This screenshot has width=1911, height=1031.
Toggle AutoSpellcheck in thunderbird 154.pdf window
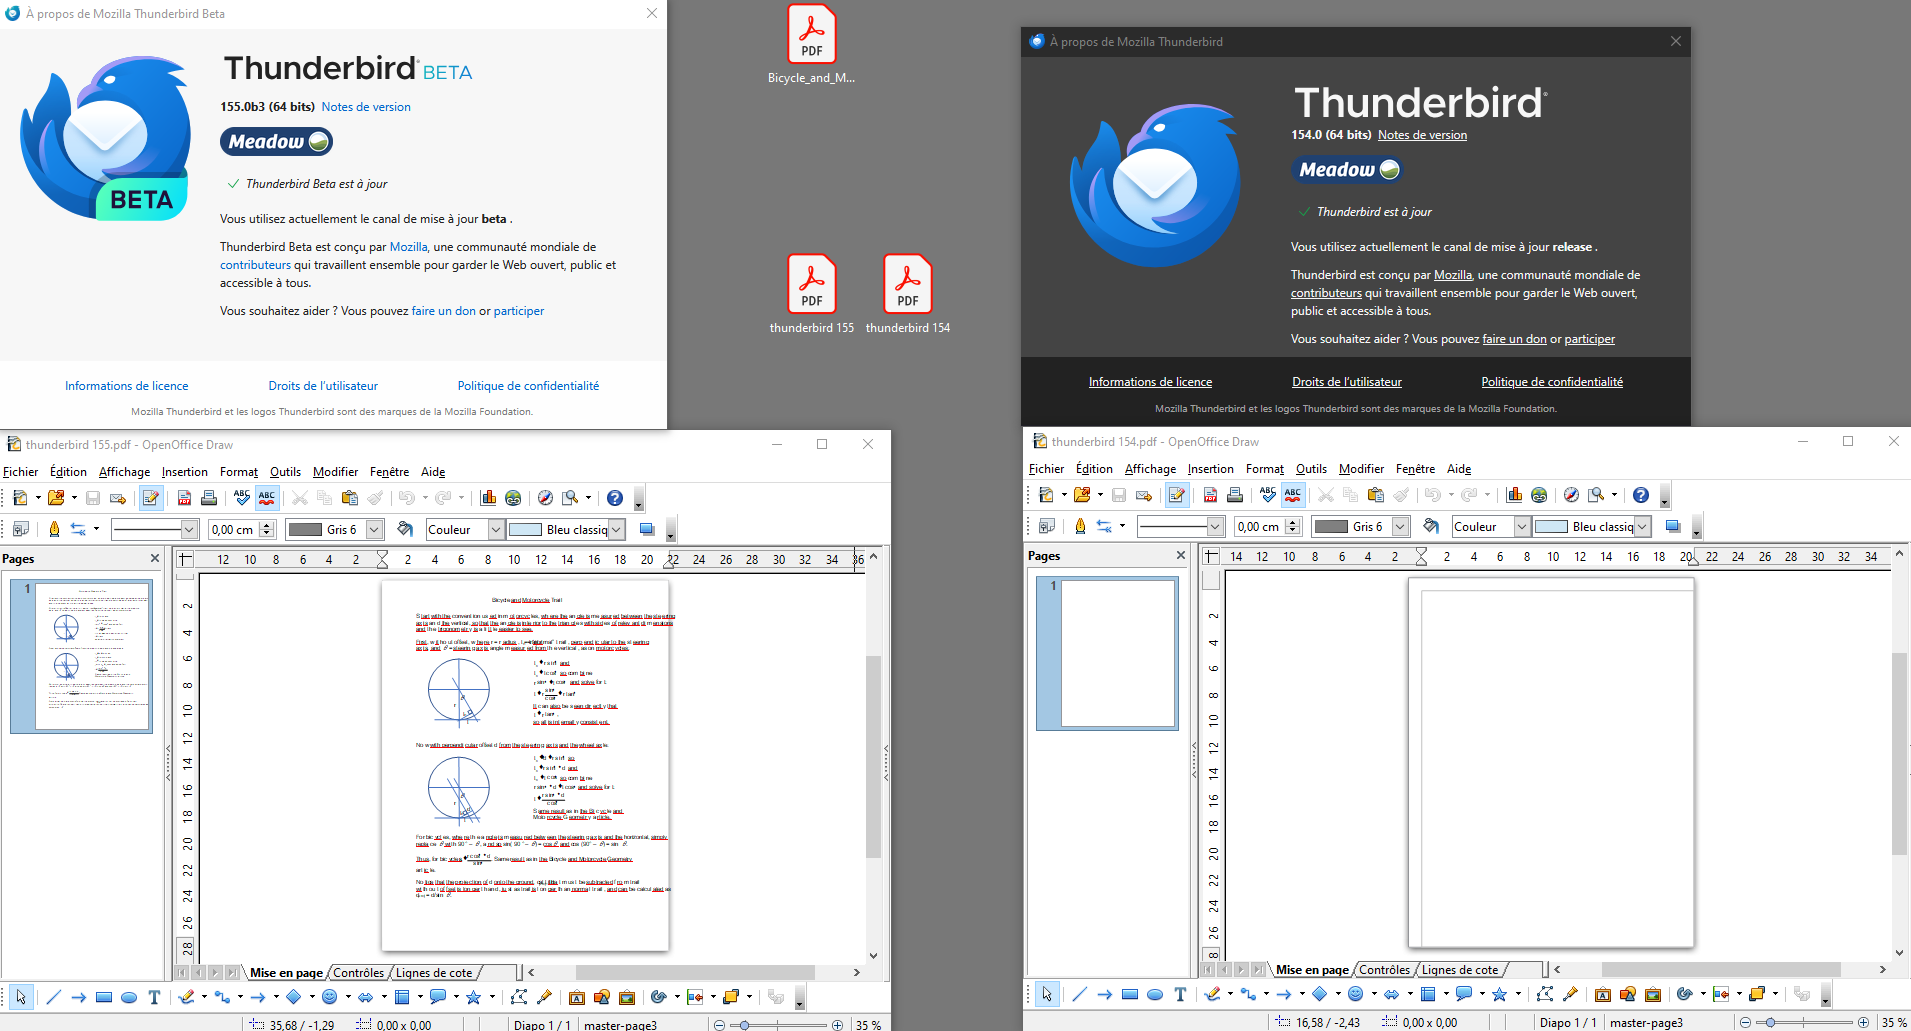click(1293, 495)
